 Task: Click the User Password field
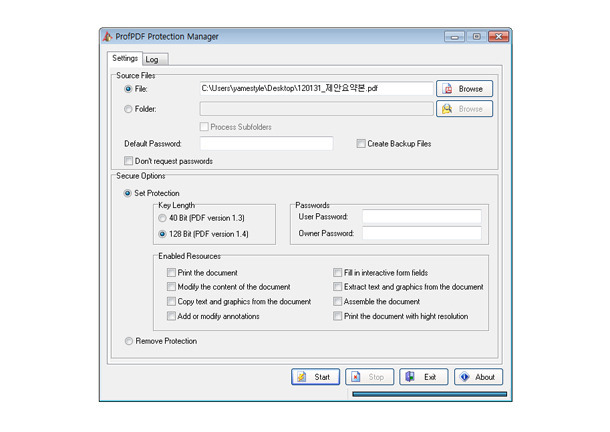pos(422,216)
